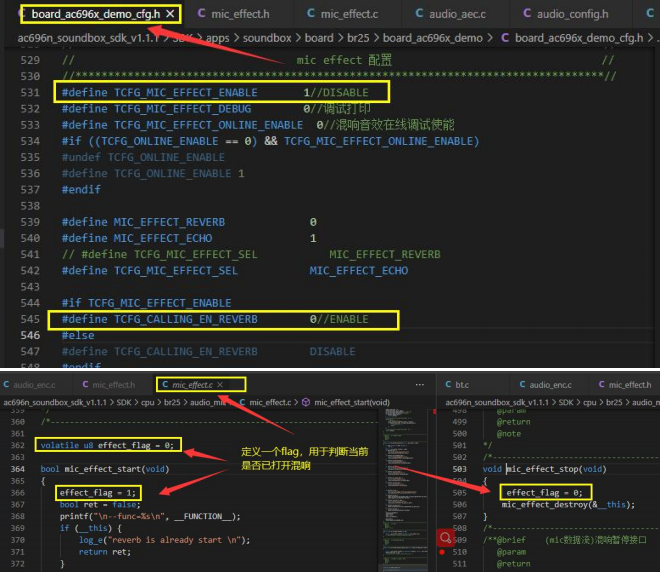This screenshot has height=572, width=660.
Task: Open the apps breadcrumb segment
Action: tap(218, 38)
